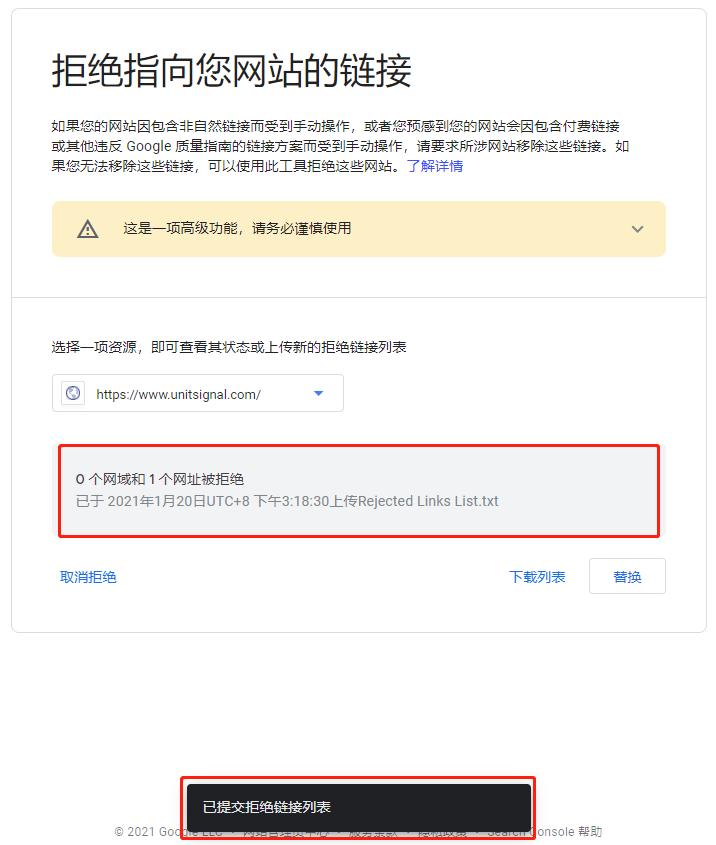Click the warning banner text about cautious use

[x=237, y=228]
